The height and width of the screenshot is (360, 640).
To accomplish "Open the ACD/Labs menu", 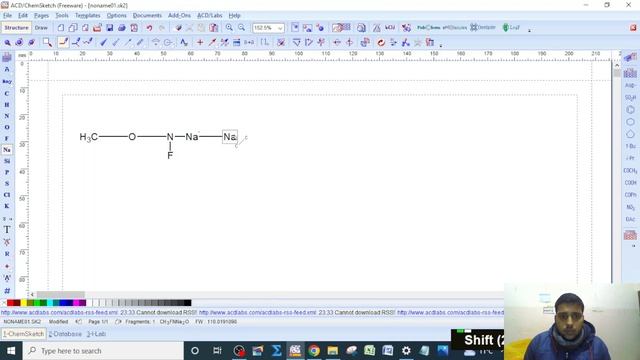I will pos(210,16).
